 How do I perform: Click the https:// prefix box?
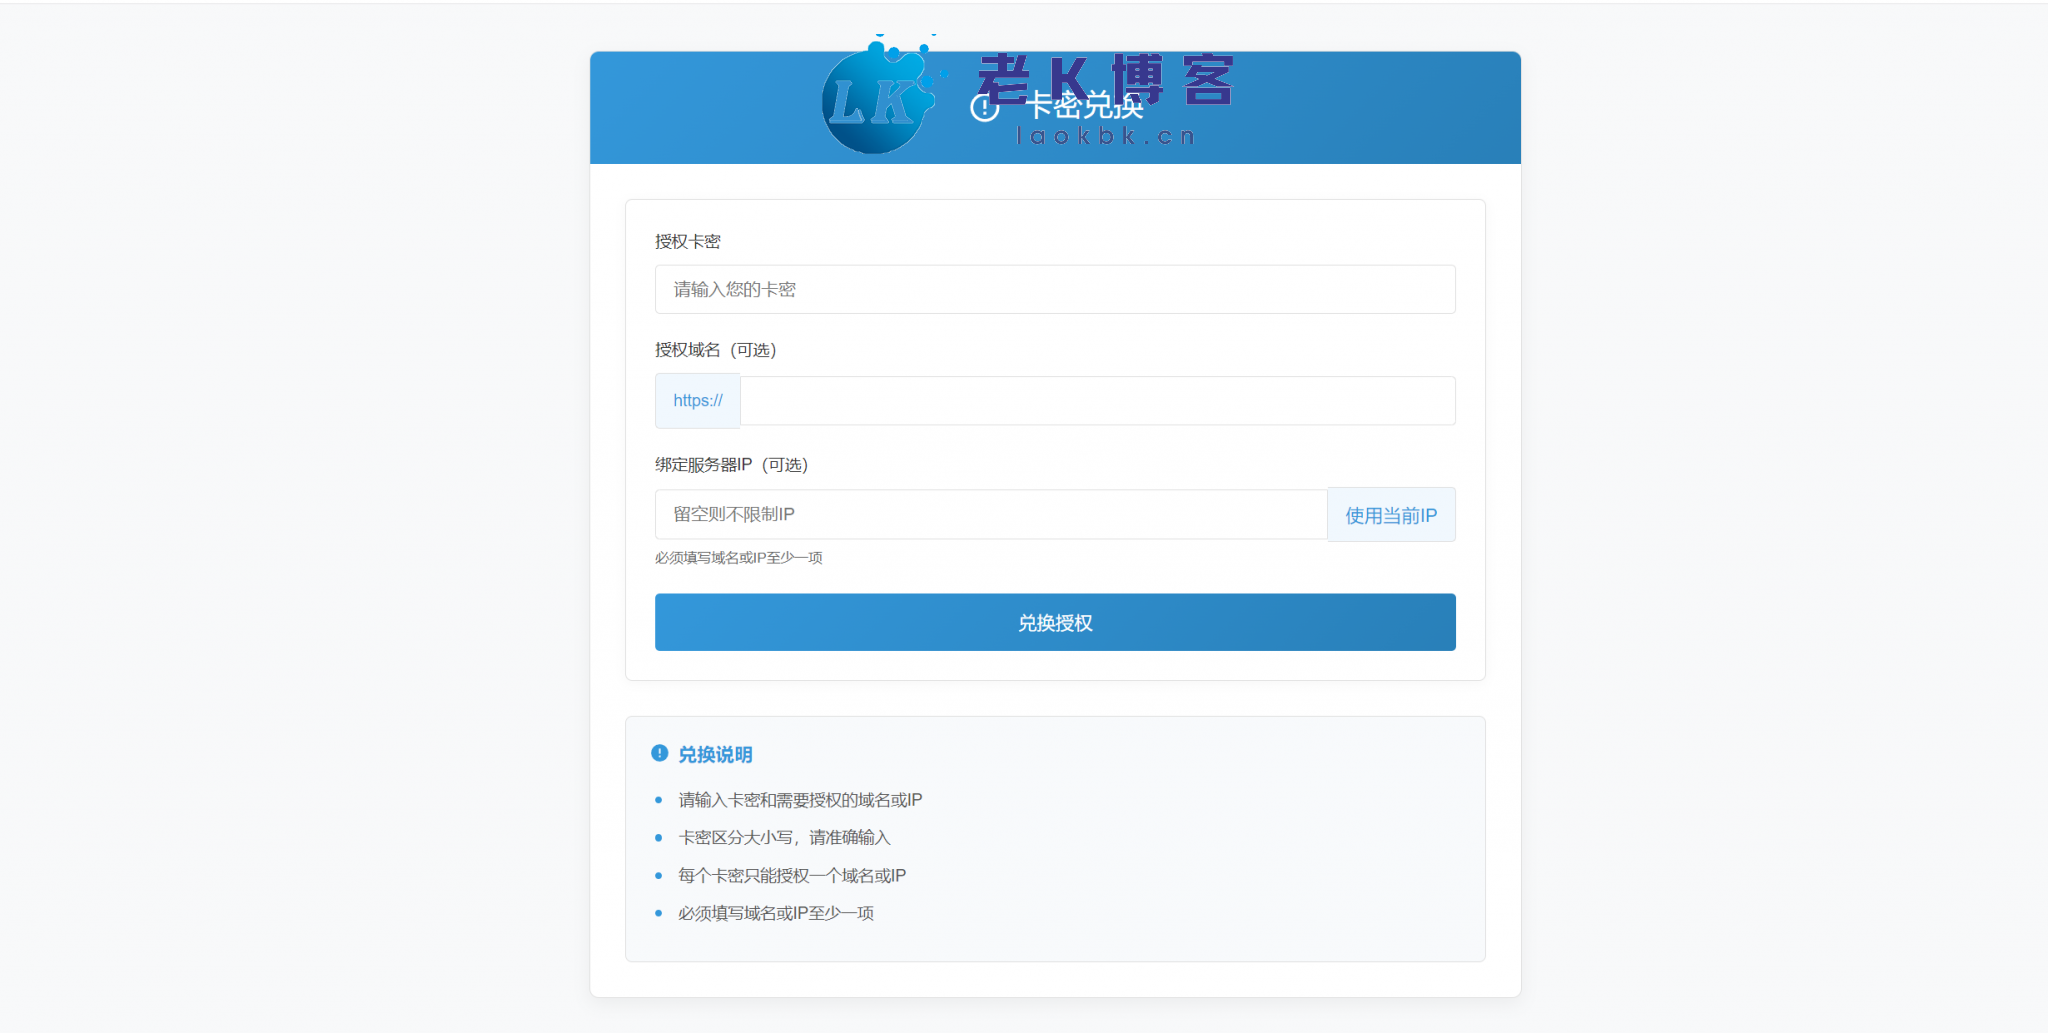pos(698,401)
